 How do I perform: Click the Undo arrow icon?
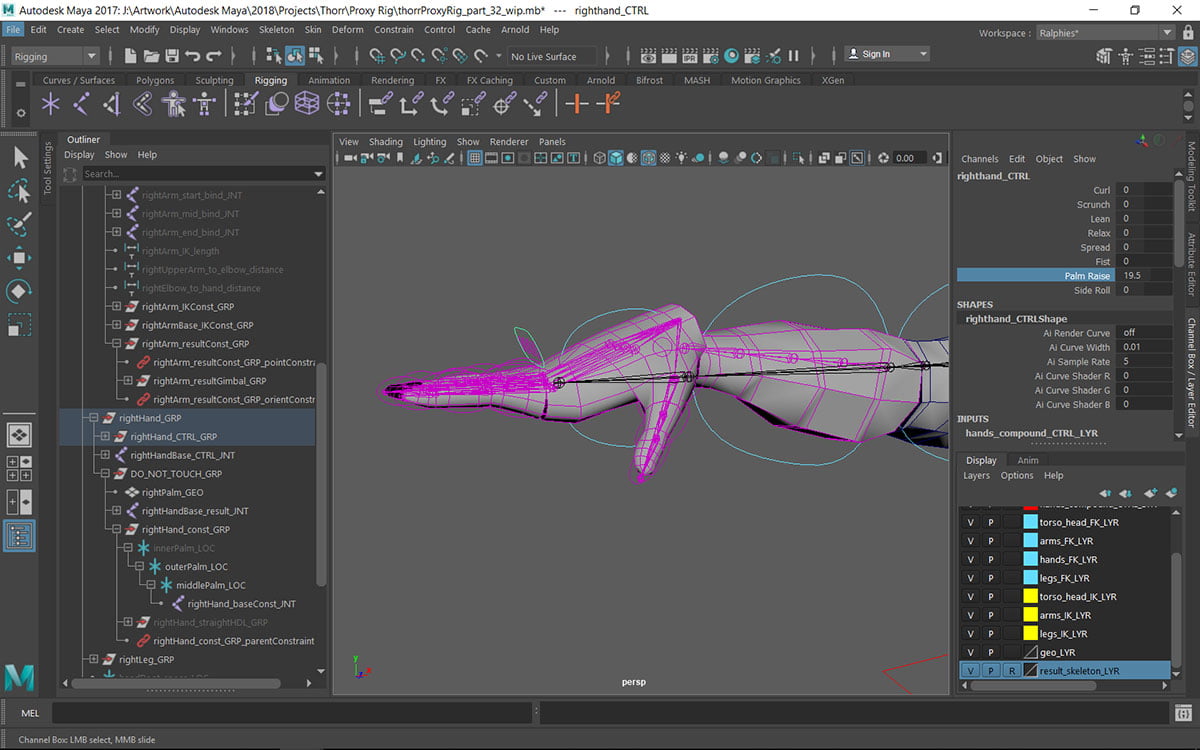coord(193,56)
